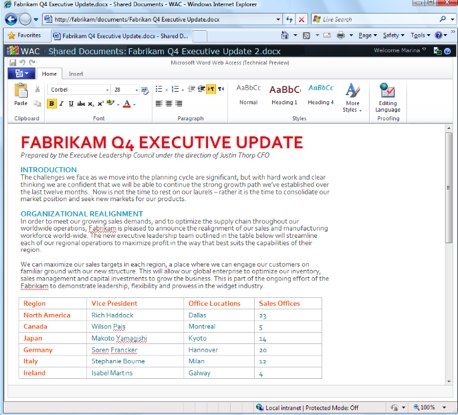The width and height of the screenshot is (458, 415).
Task: Toggle left-to-right text direction
Action: 211,89
